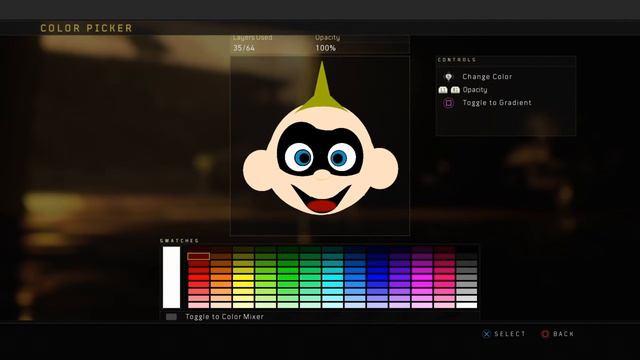
Task: Click the Opacity label above 100%
Action: click(327, 38)
